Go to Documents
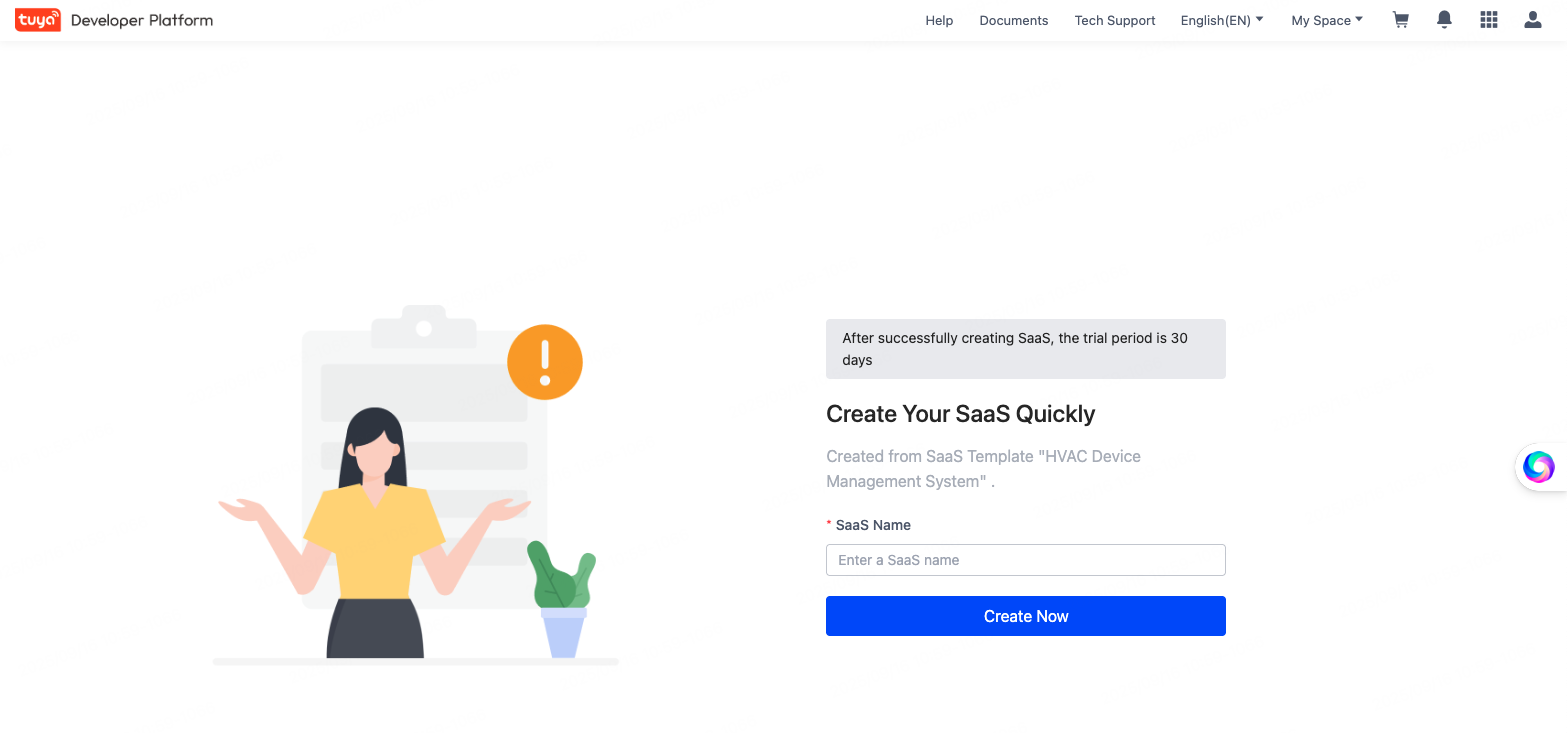This screenshot has width=1567, height=733. coord(1013,19)
